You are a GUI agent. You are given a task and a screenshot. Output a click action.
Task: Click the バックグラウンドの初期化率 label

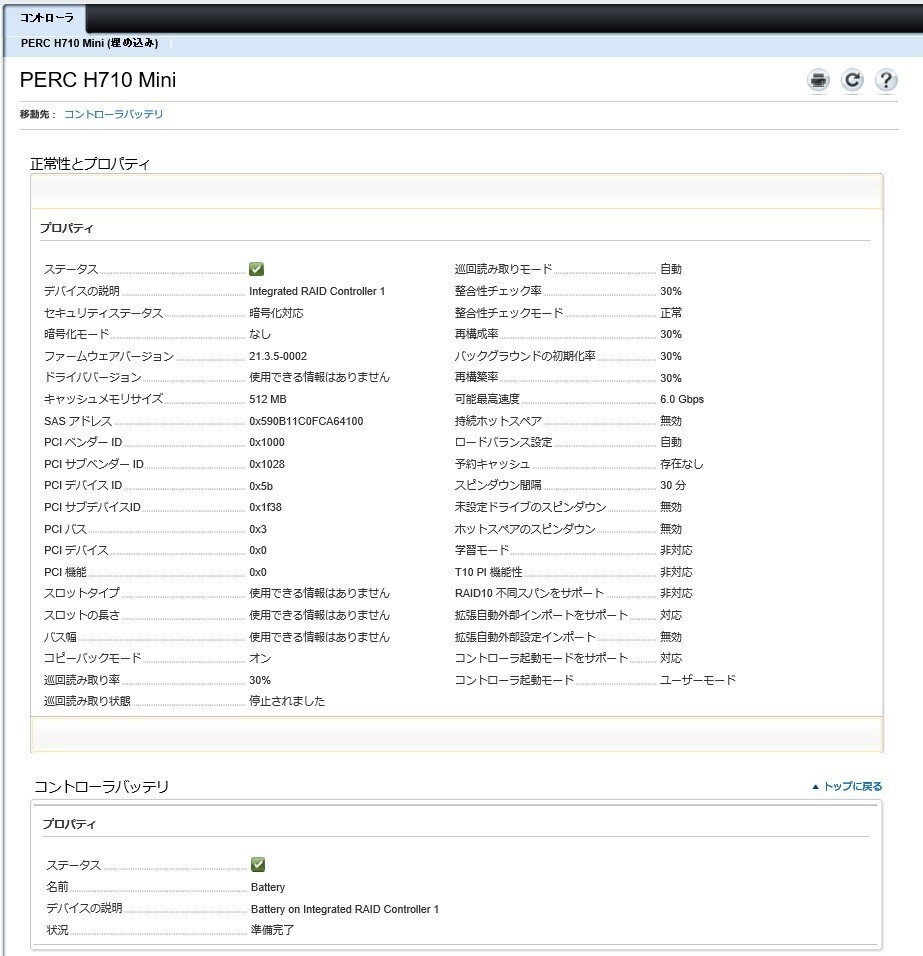click(525, 356)
